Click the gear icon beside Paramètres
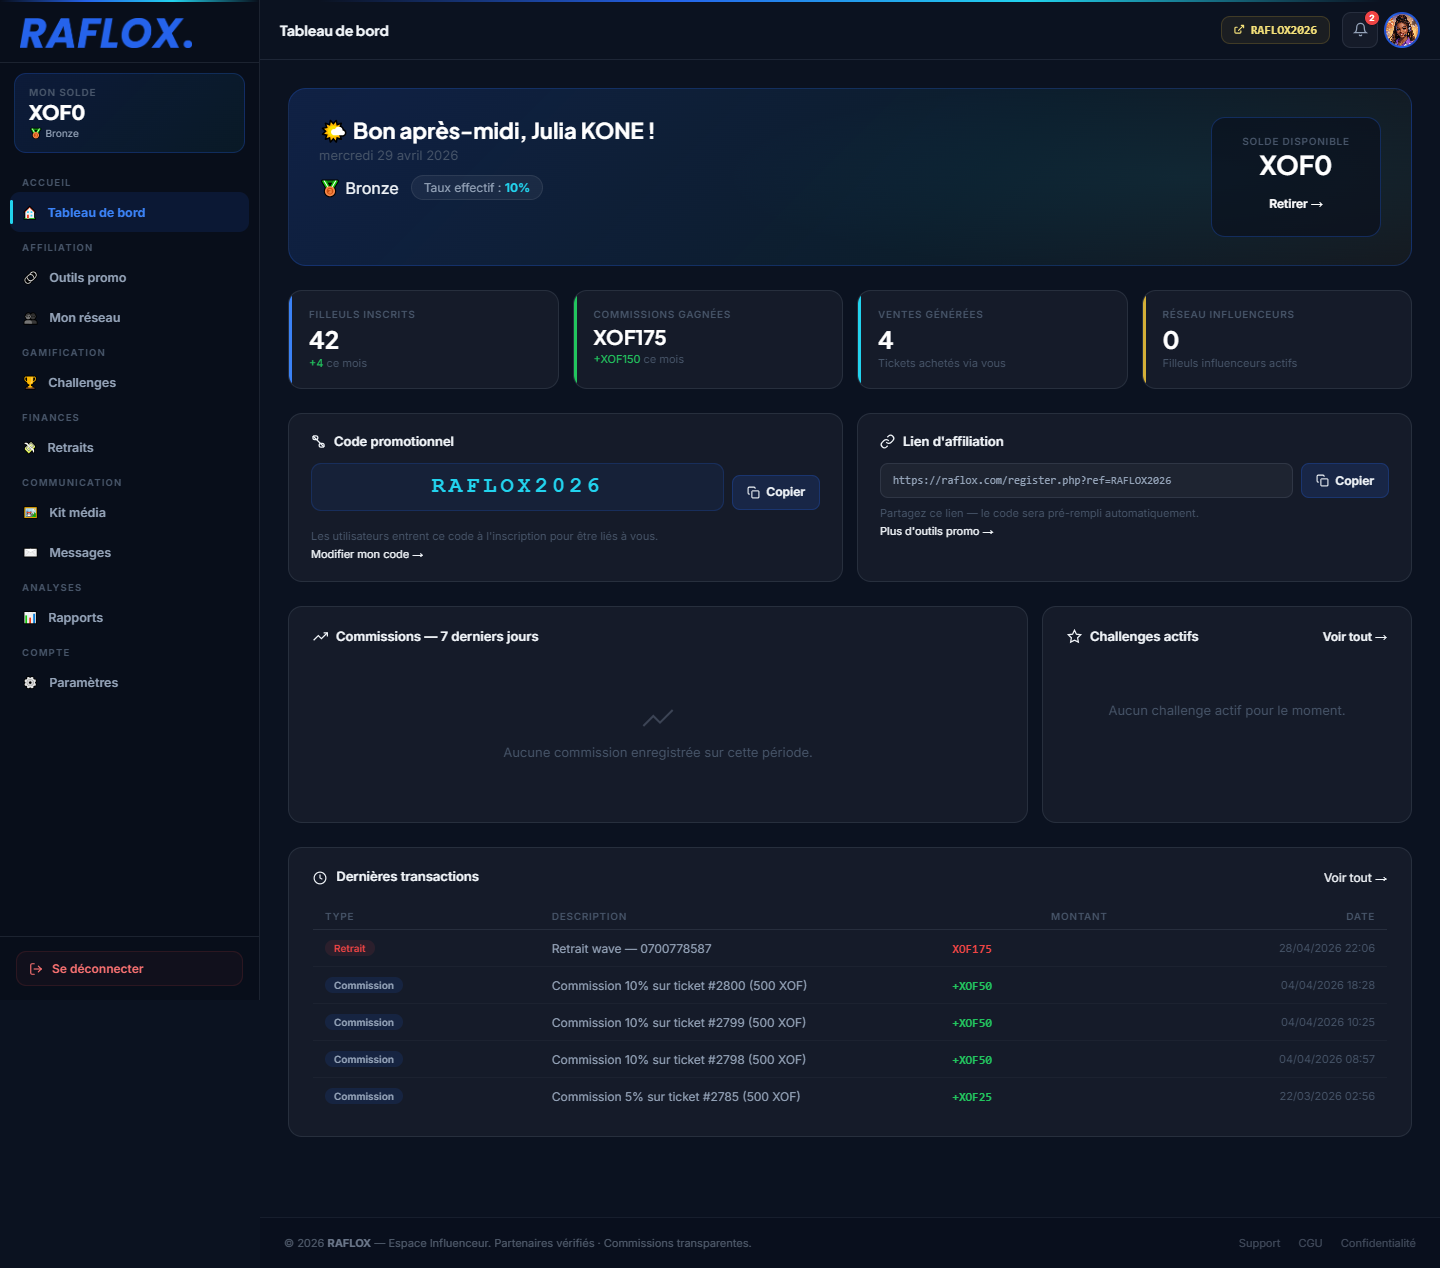Viewport: 1440px width, 1268px height. click(x=30, y=683)
